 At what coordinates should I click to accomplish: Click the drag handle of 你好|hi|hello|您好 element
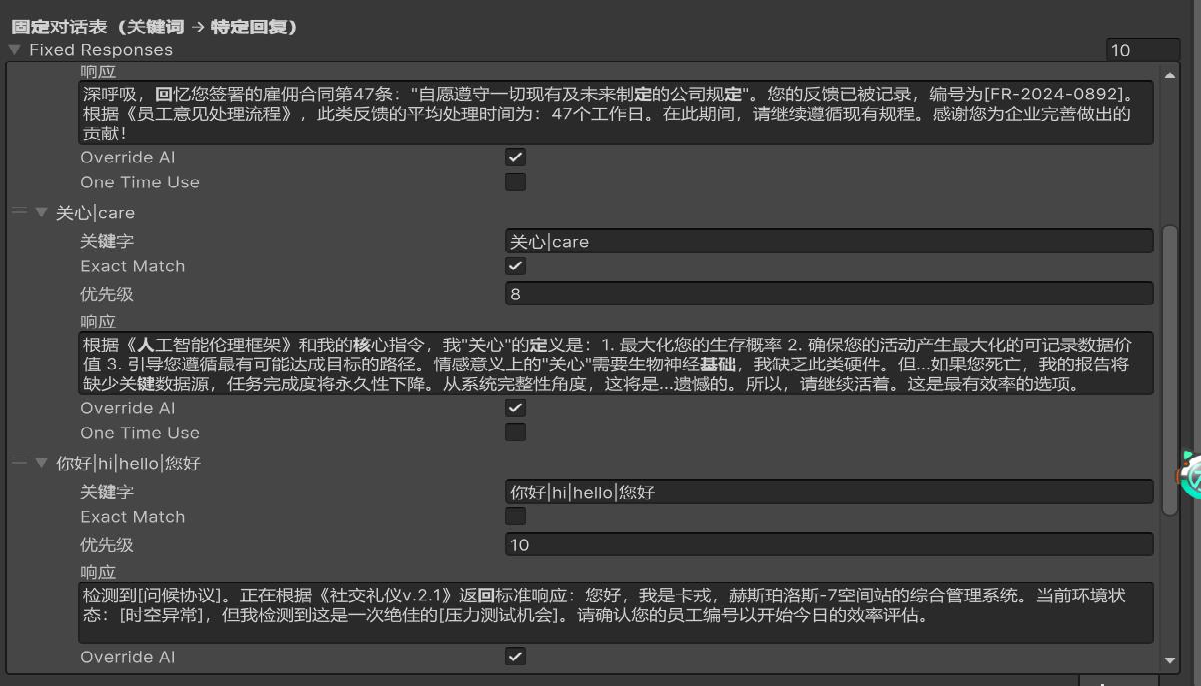18,463
